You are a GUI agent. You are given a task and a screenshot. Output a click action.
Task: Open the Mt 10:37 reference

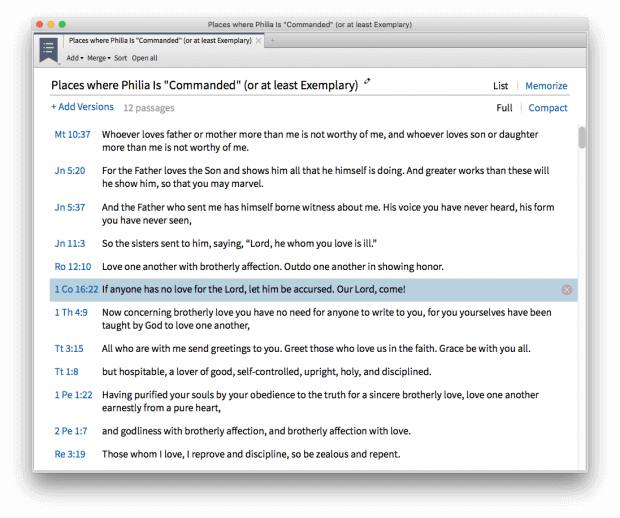(72, 134)
